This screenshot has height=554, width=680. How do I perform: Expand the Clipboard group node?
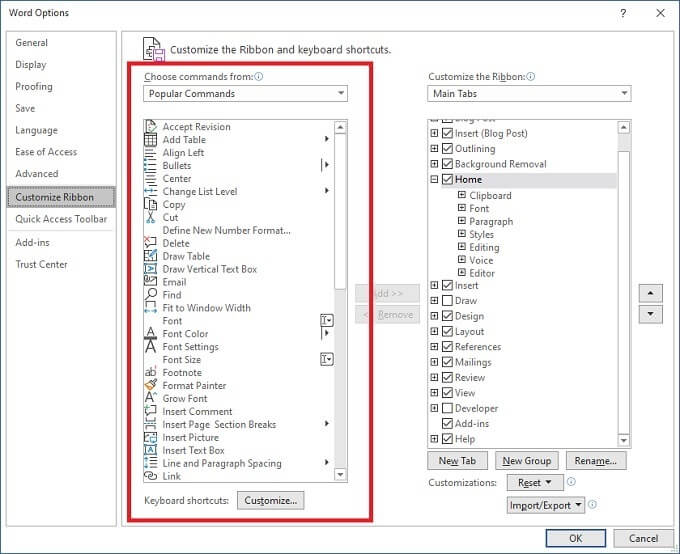coord(462,195)
